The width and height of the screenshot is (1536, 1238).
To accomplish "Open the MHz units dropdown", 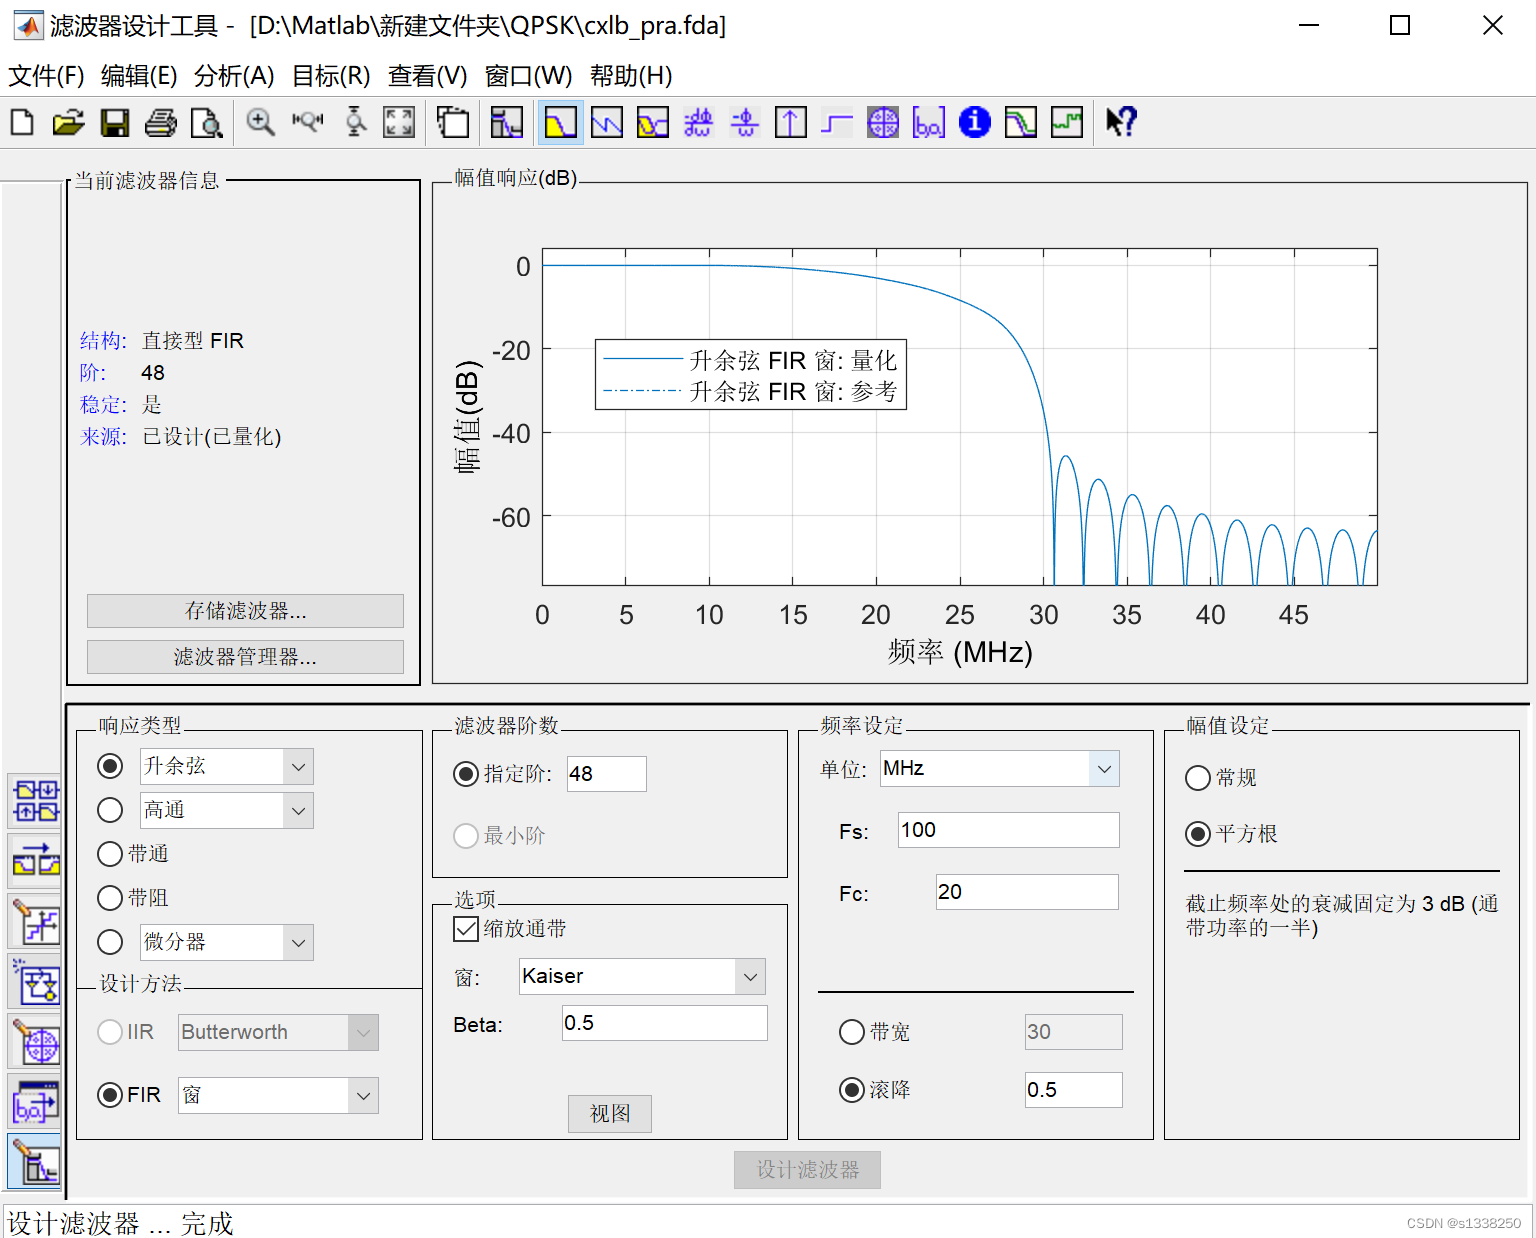I will [1104, 769].
